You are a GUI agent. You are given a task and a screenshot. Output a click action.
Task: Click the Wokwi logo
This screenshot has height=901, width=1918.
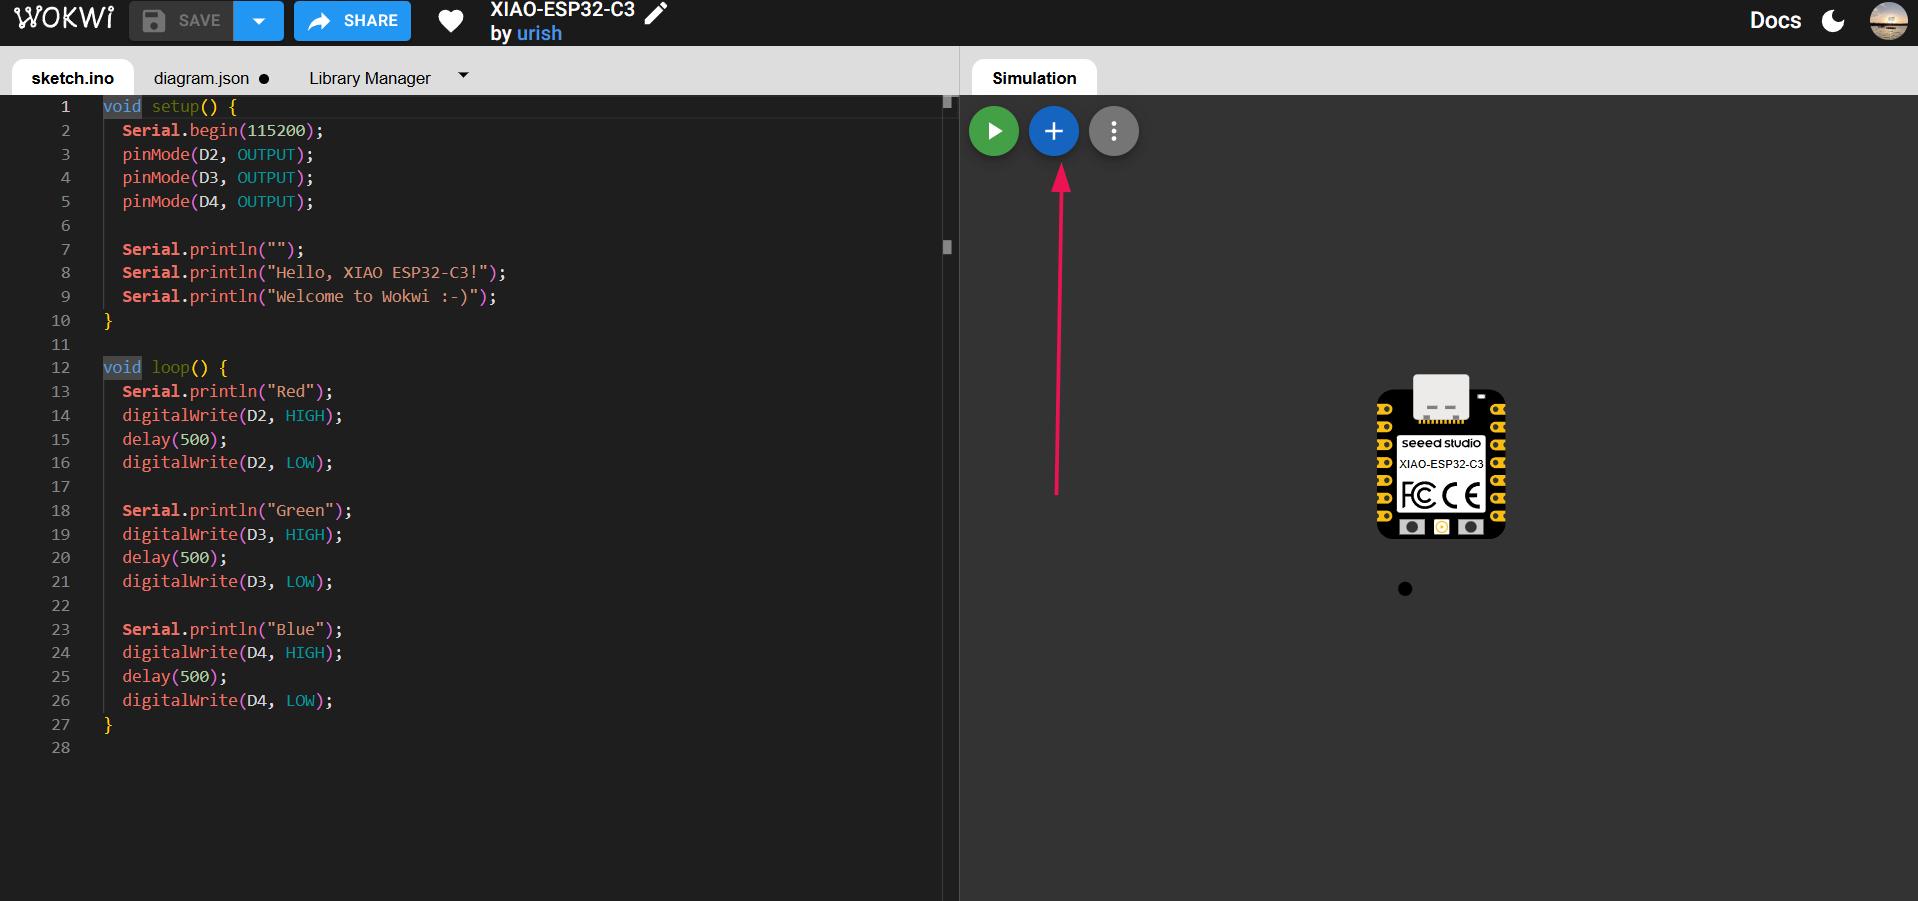click(64, 19)
